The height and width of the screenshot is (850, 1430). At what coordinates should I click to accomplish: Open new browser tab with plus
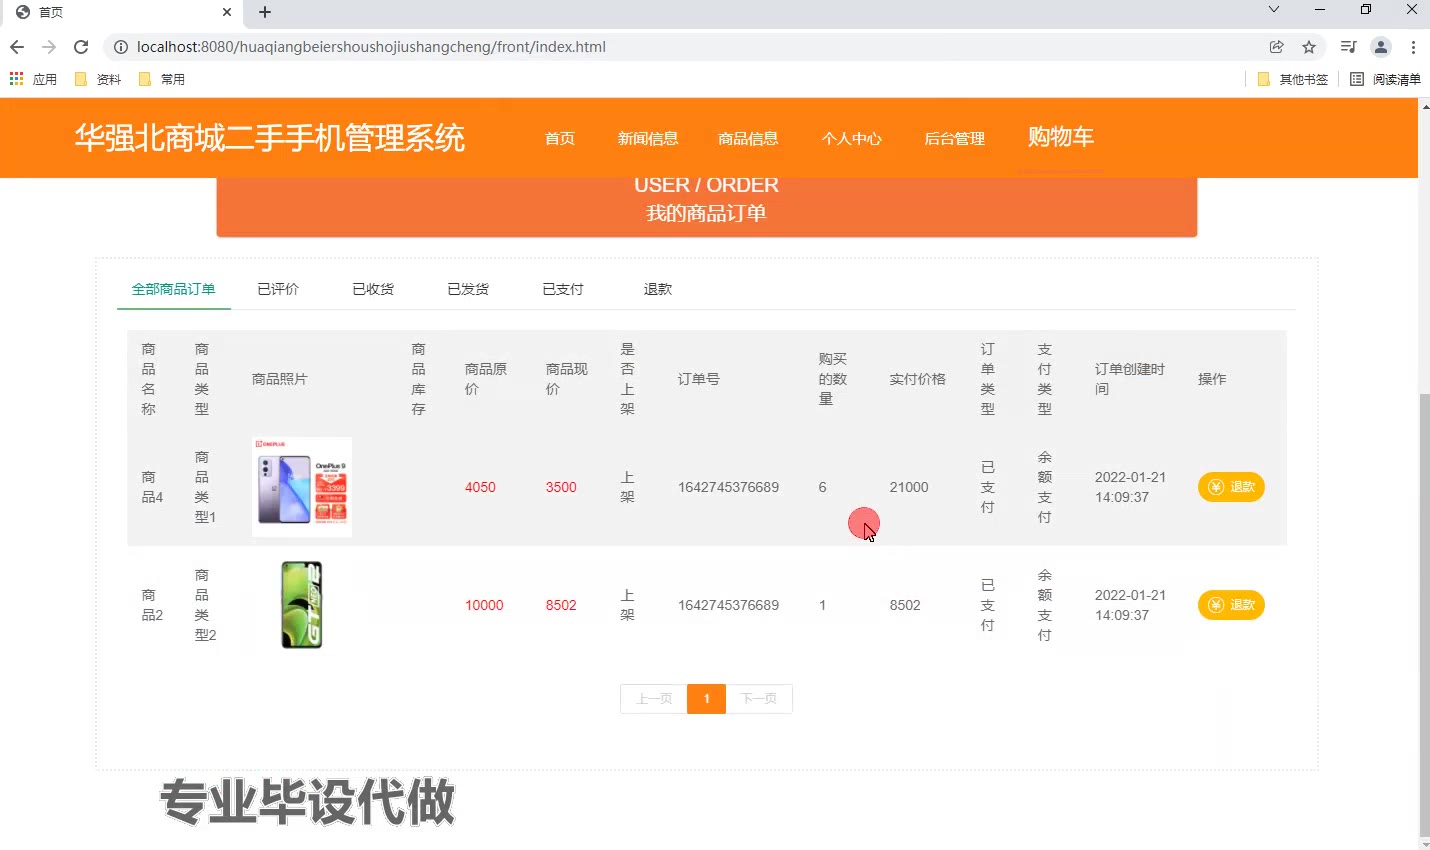[265, 12]
